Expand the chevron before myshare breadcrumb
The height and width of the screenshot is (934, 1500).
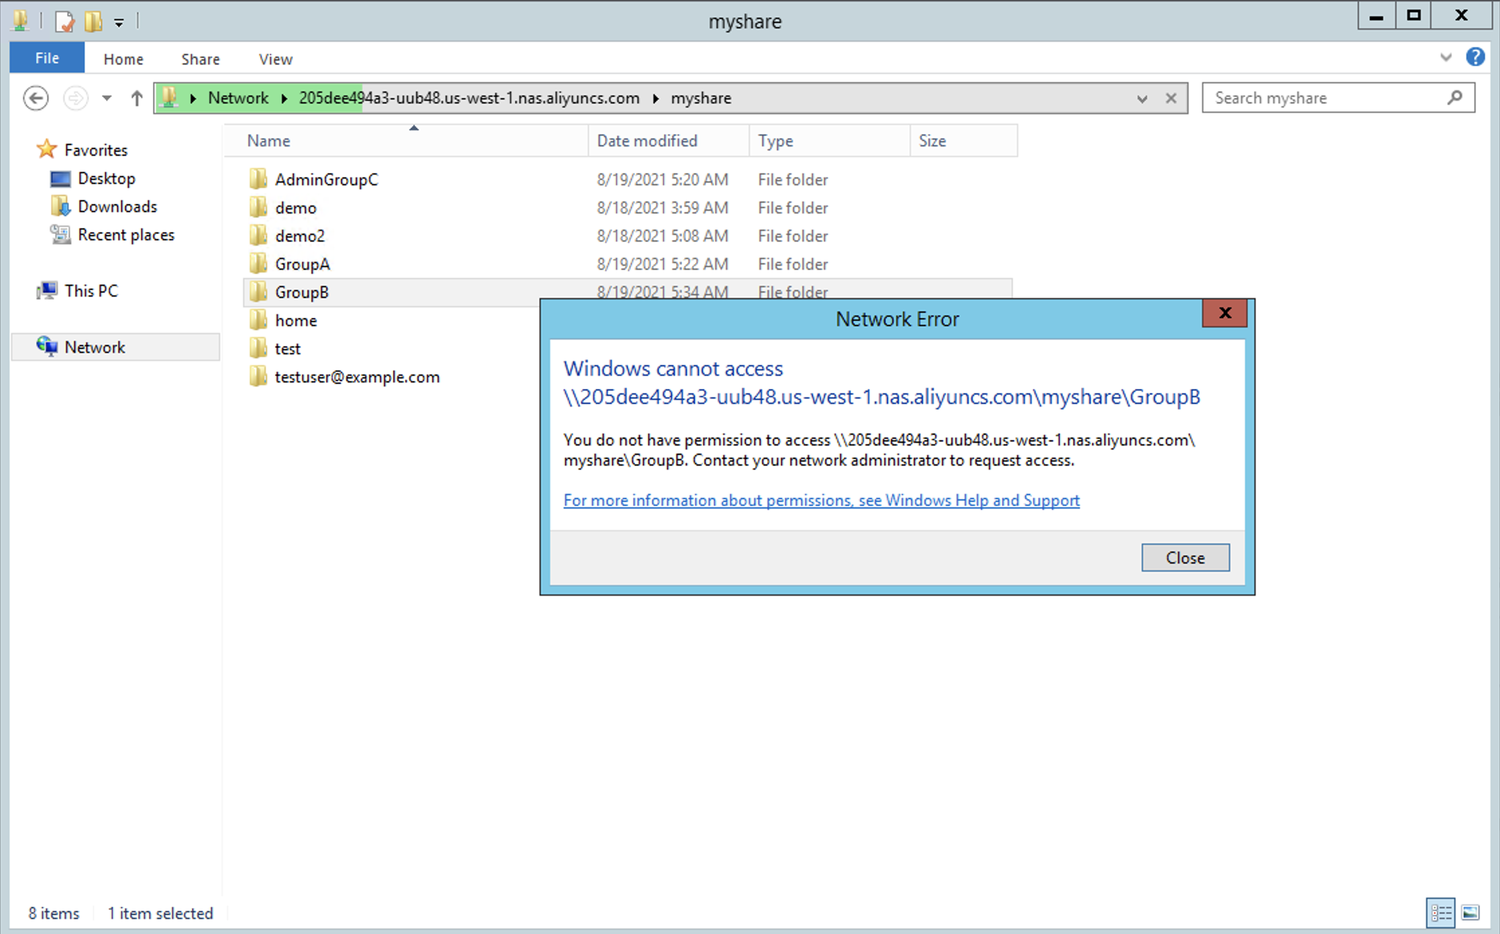[655, 98]
